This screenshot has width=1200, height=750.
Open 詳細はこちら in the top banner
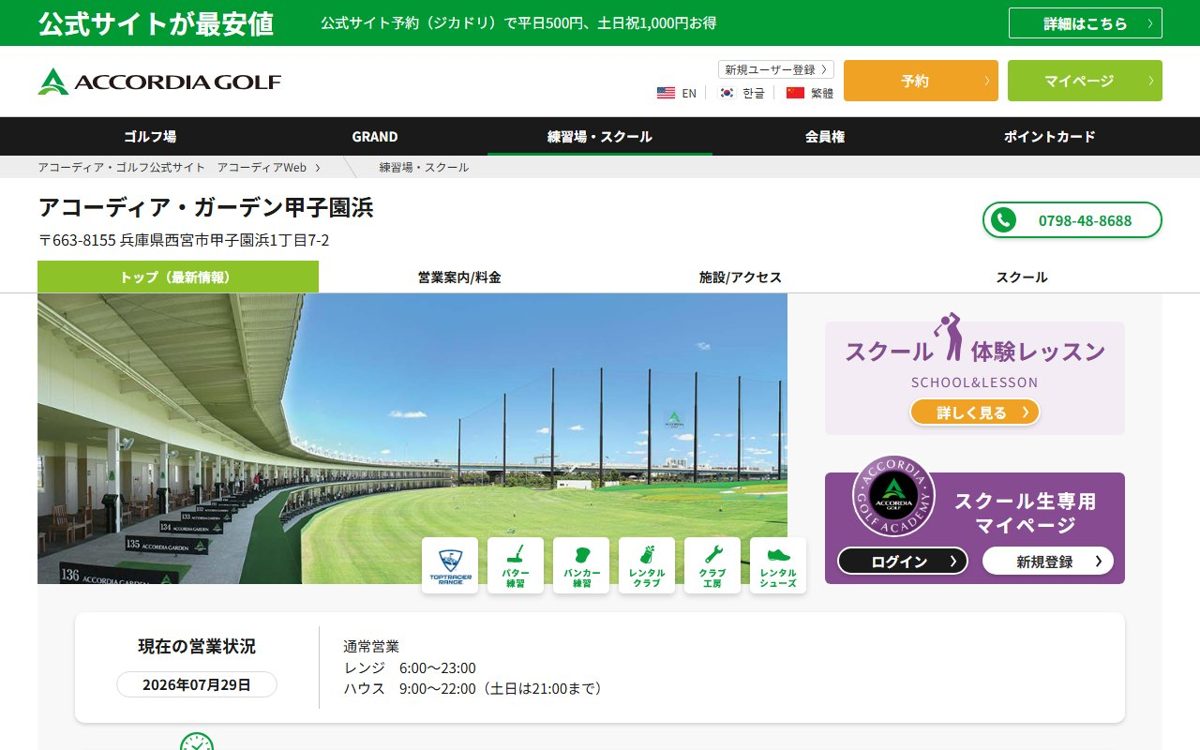(1085, 23)
